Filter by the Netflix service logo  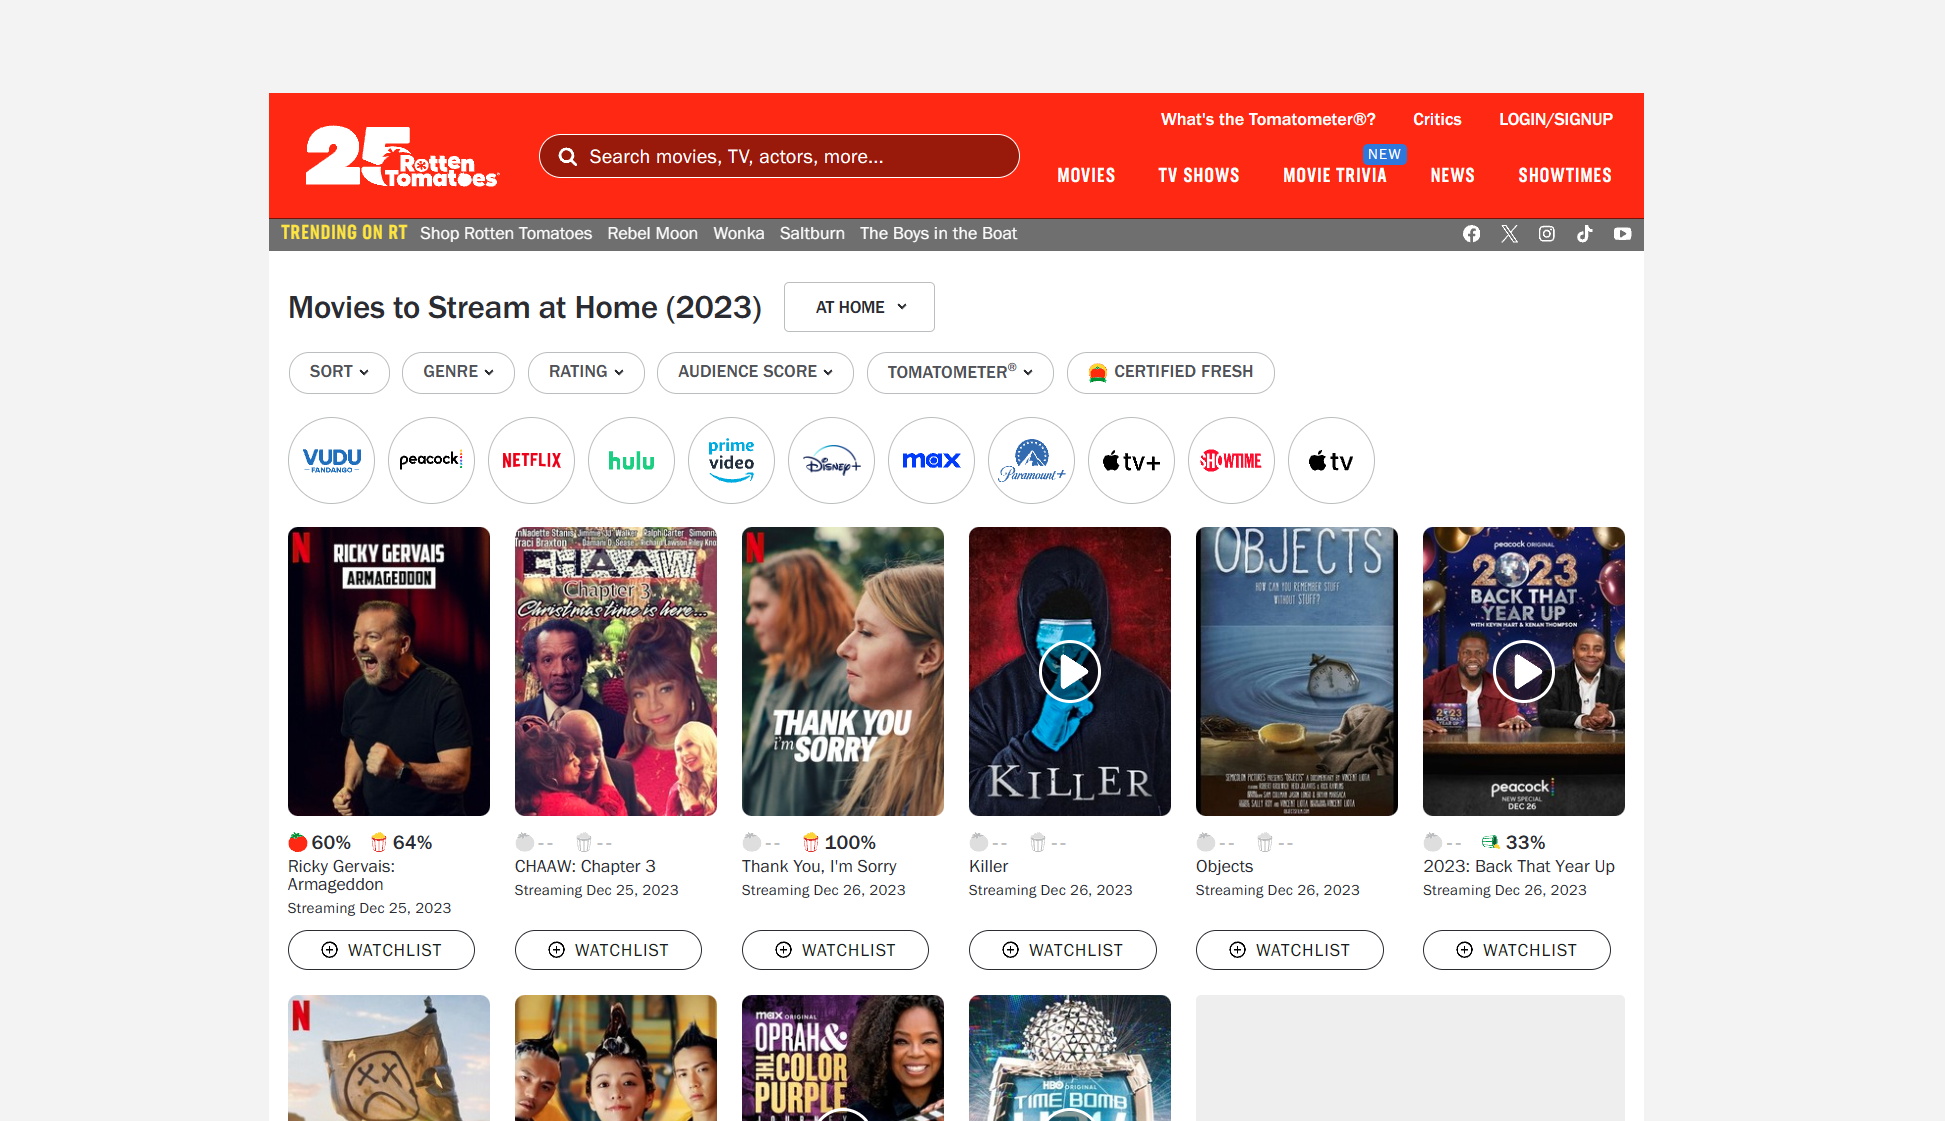(x=531, y=461)
